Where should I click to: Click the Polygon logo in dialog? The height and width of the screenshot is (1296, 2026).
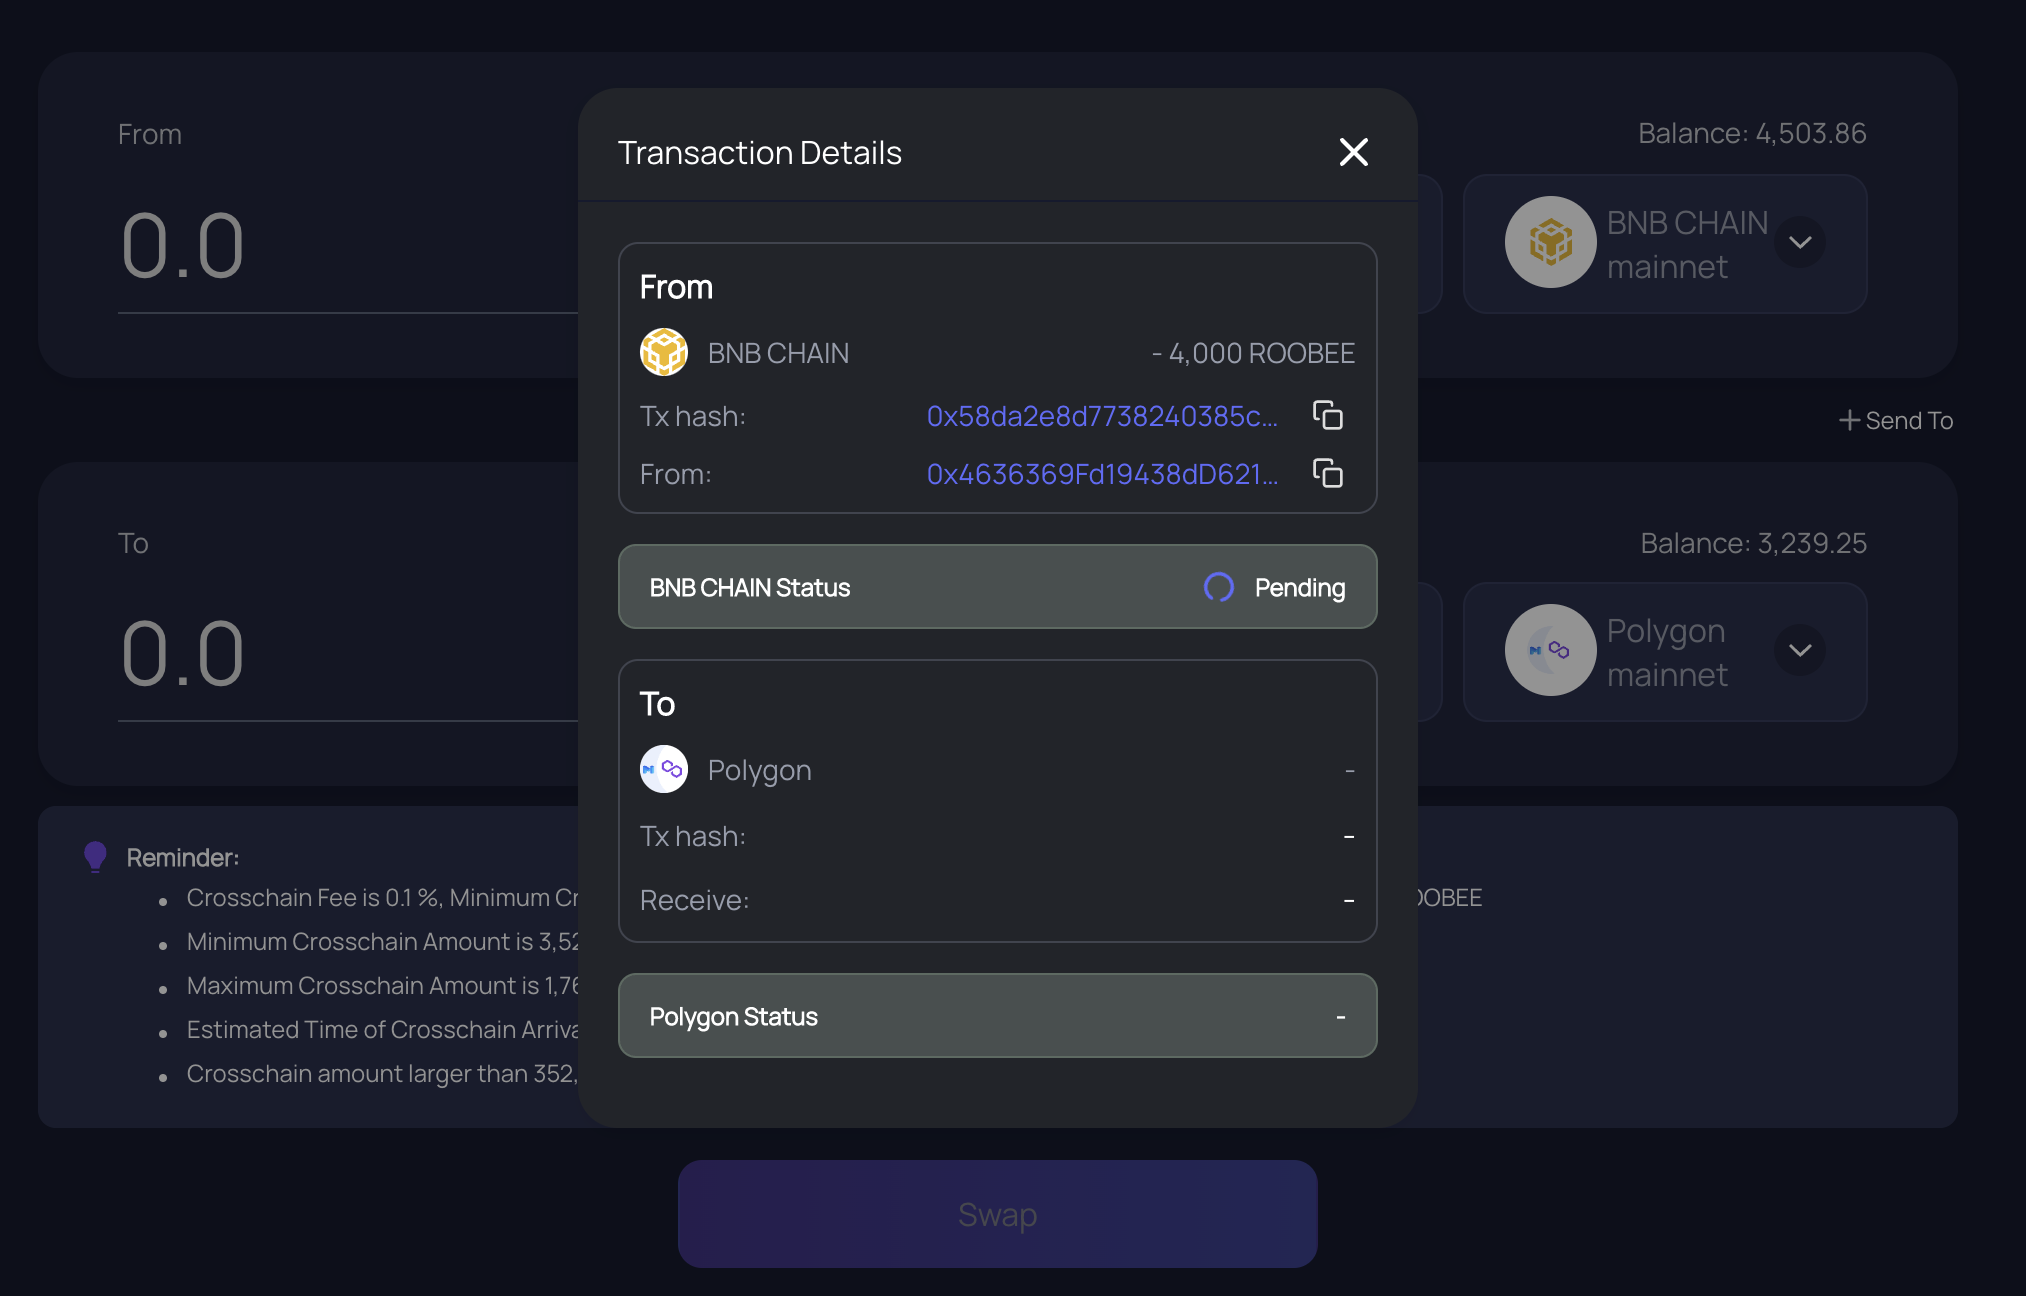664,769
